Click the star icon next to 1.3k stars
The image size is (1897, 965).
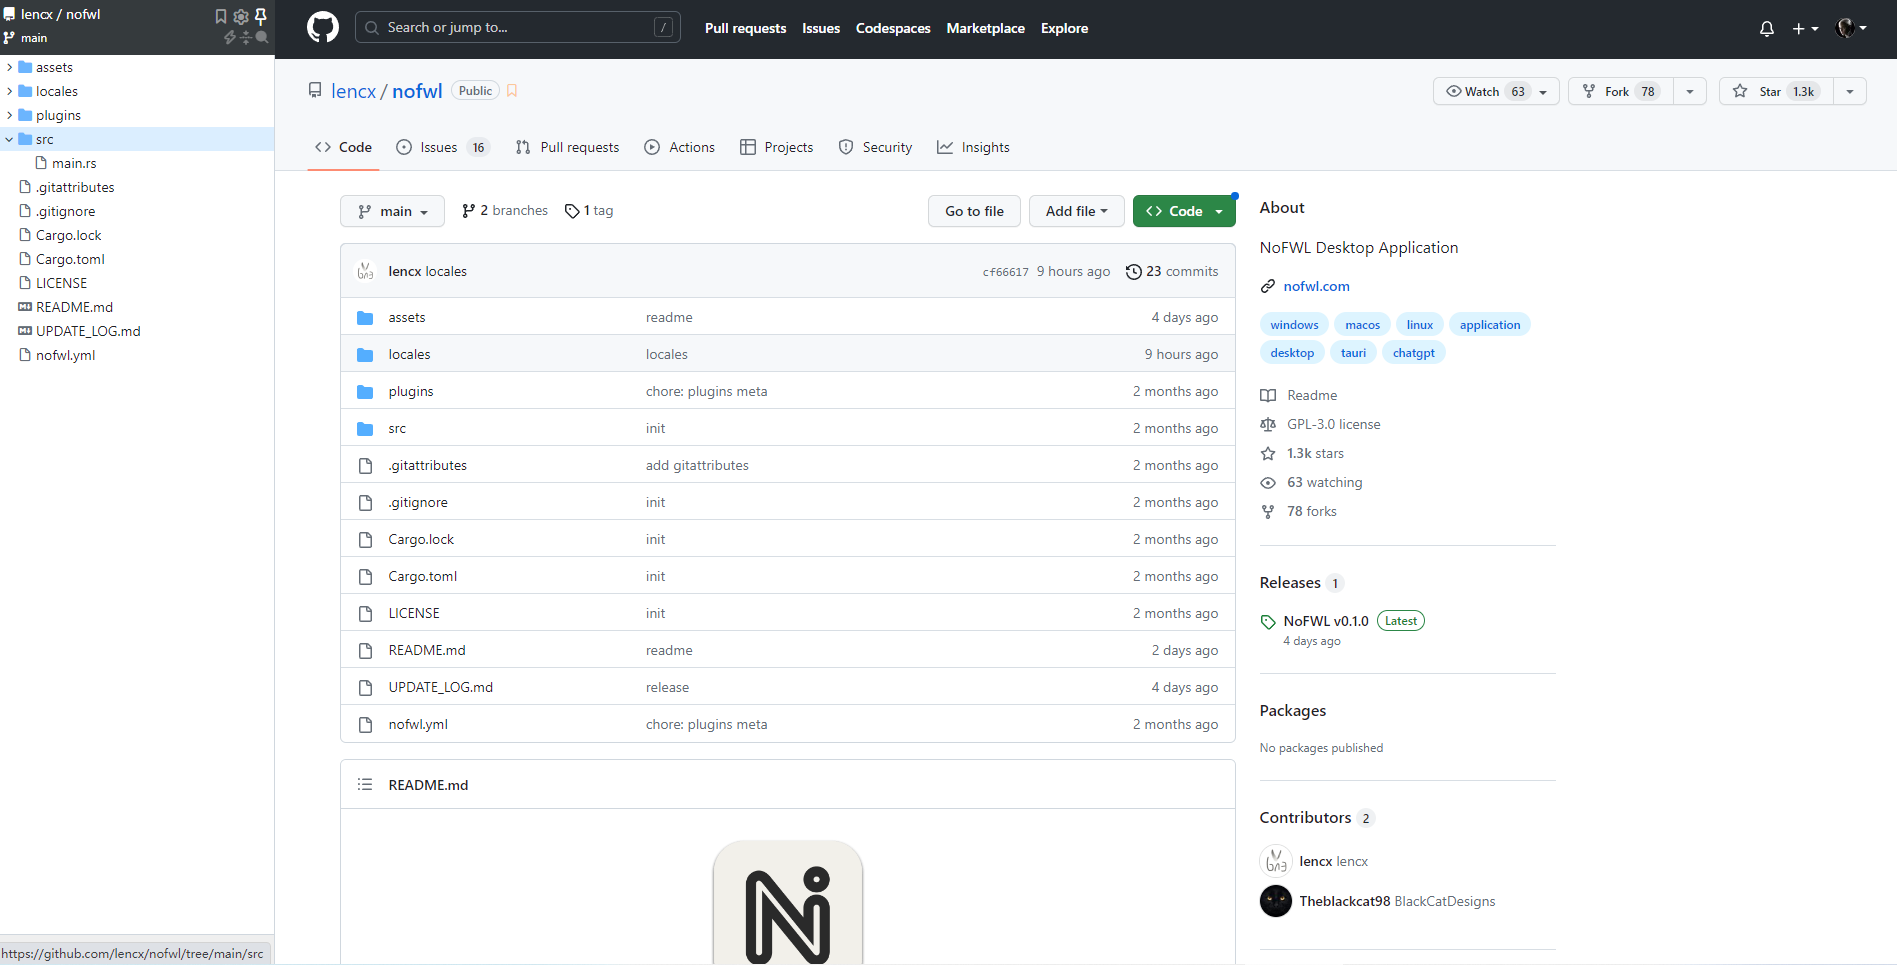pos(1268,454)
